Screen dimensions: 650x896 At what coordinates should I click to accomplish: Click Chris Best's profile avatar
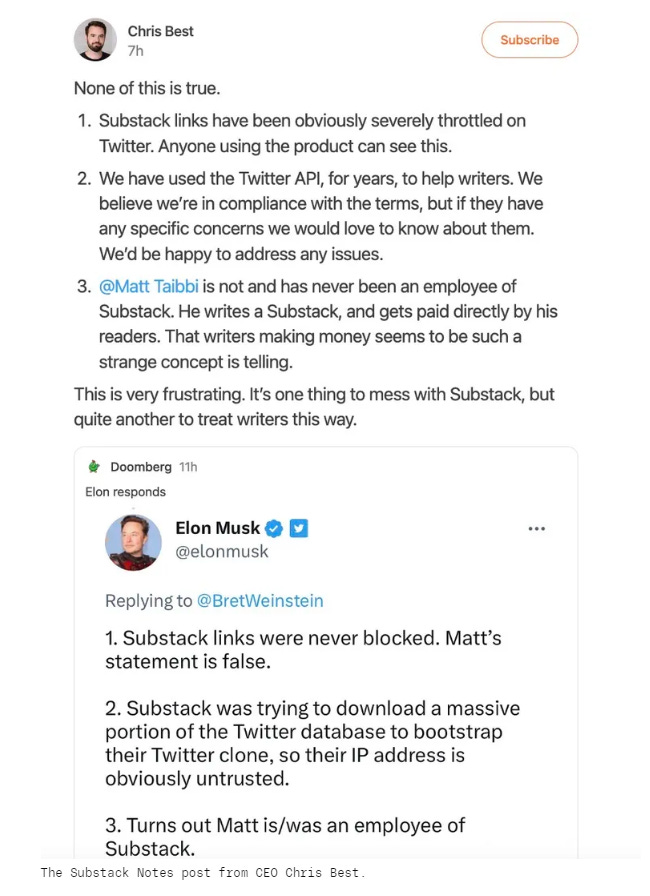[x=95, y=40]
